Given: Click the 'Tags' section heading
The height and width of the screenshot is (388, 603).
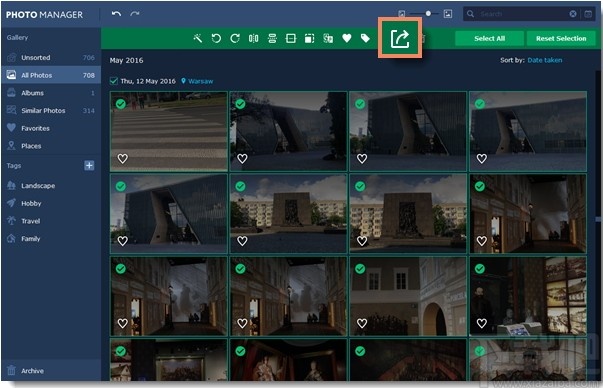Looking at the screenshot, I should [14, 166].
